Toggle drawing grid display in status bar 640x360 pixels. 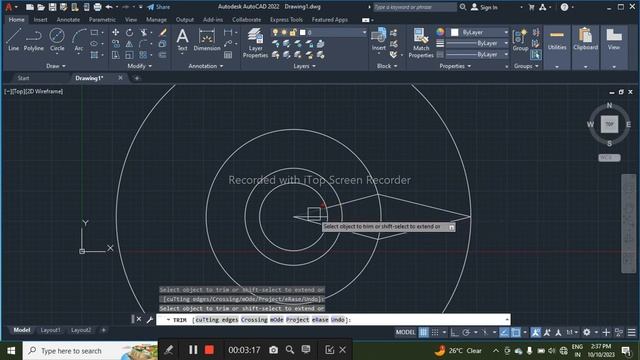[x=424, y=332]
